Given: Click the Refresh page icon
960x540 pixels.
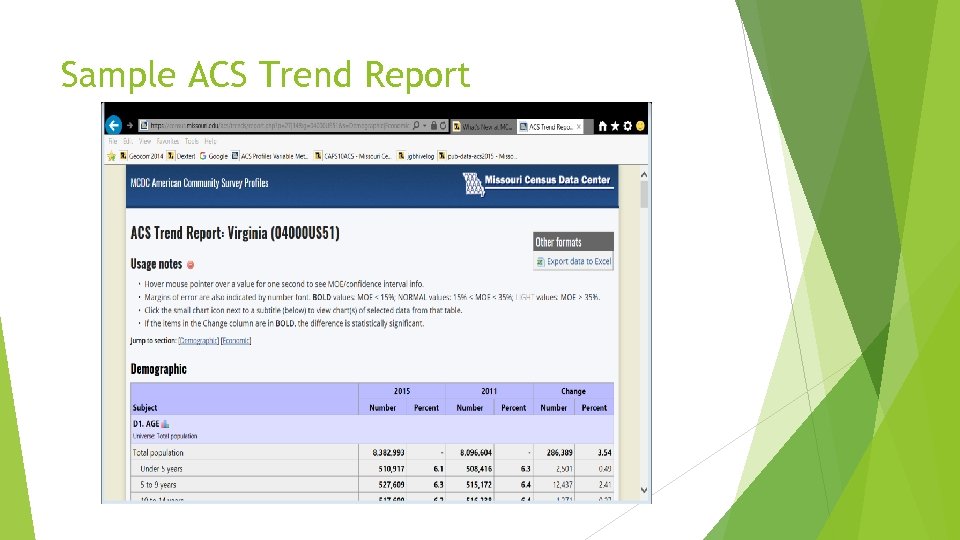Looking at the screenshot, I should (443, 126).
